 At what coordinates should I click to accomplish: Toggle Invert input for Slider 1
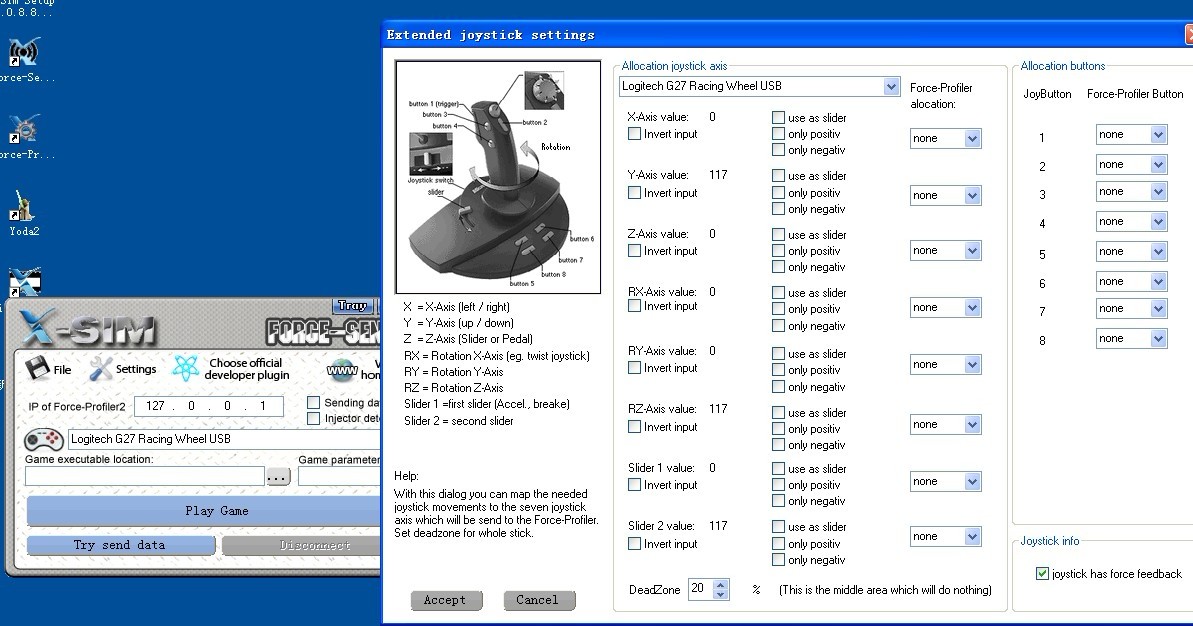click(x=634, y=485)
